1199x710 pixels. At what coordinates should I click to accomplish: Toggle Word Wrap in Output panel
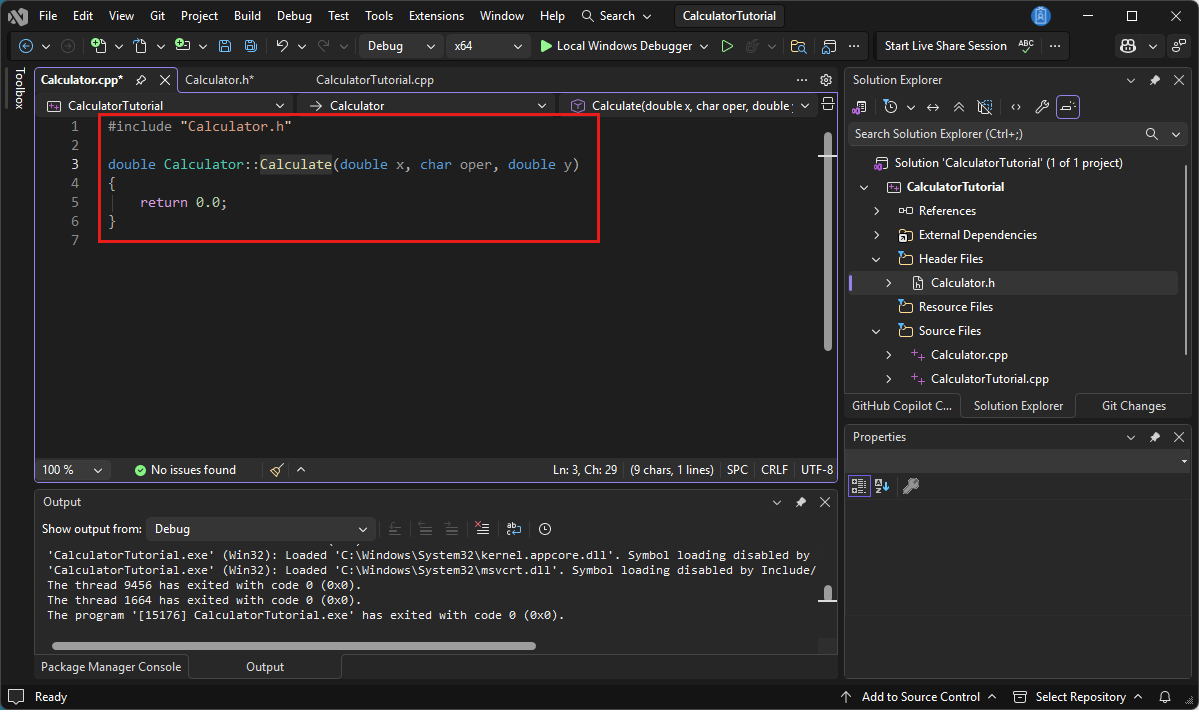tap(514, 529)
